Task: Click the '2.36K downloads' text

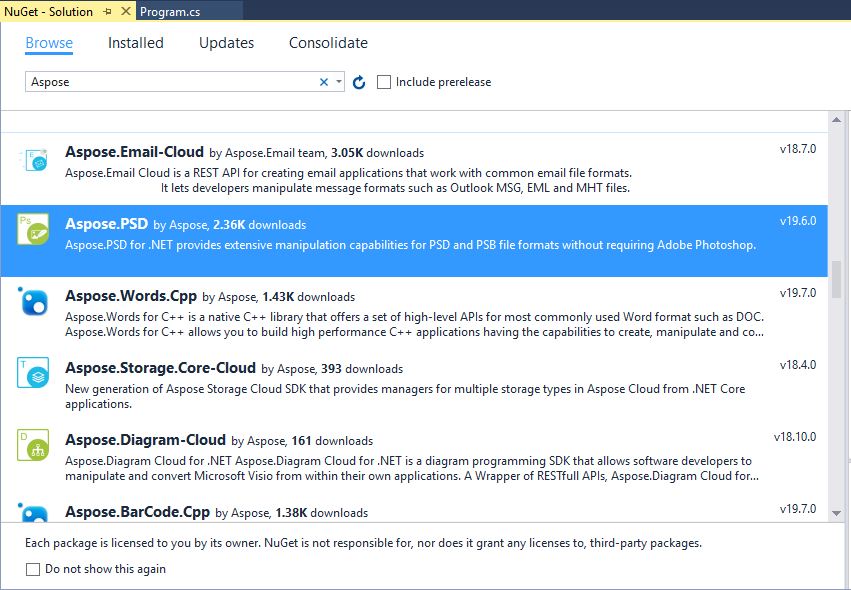Action: tap(259, 225)
